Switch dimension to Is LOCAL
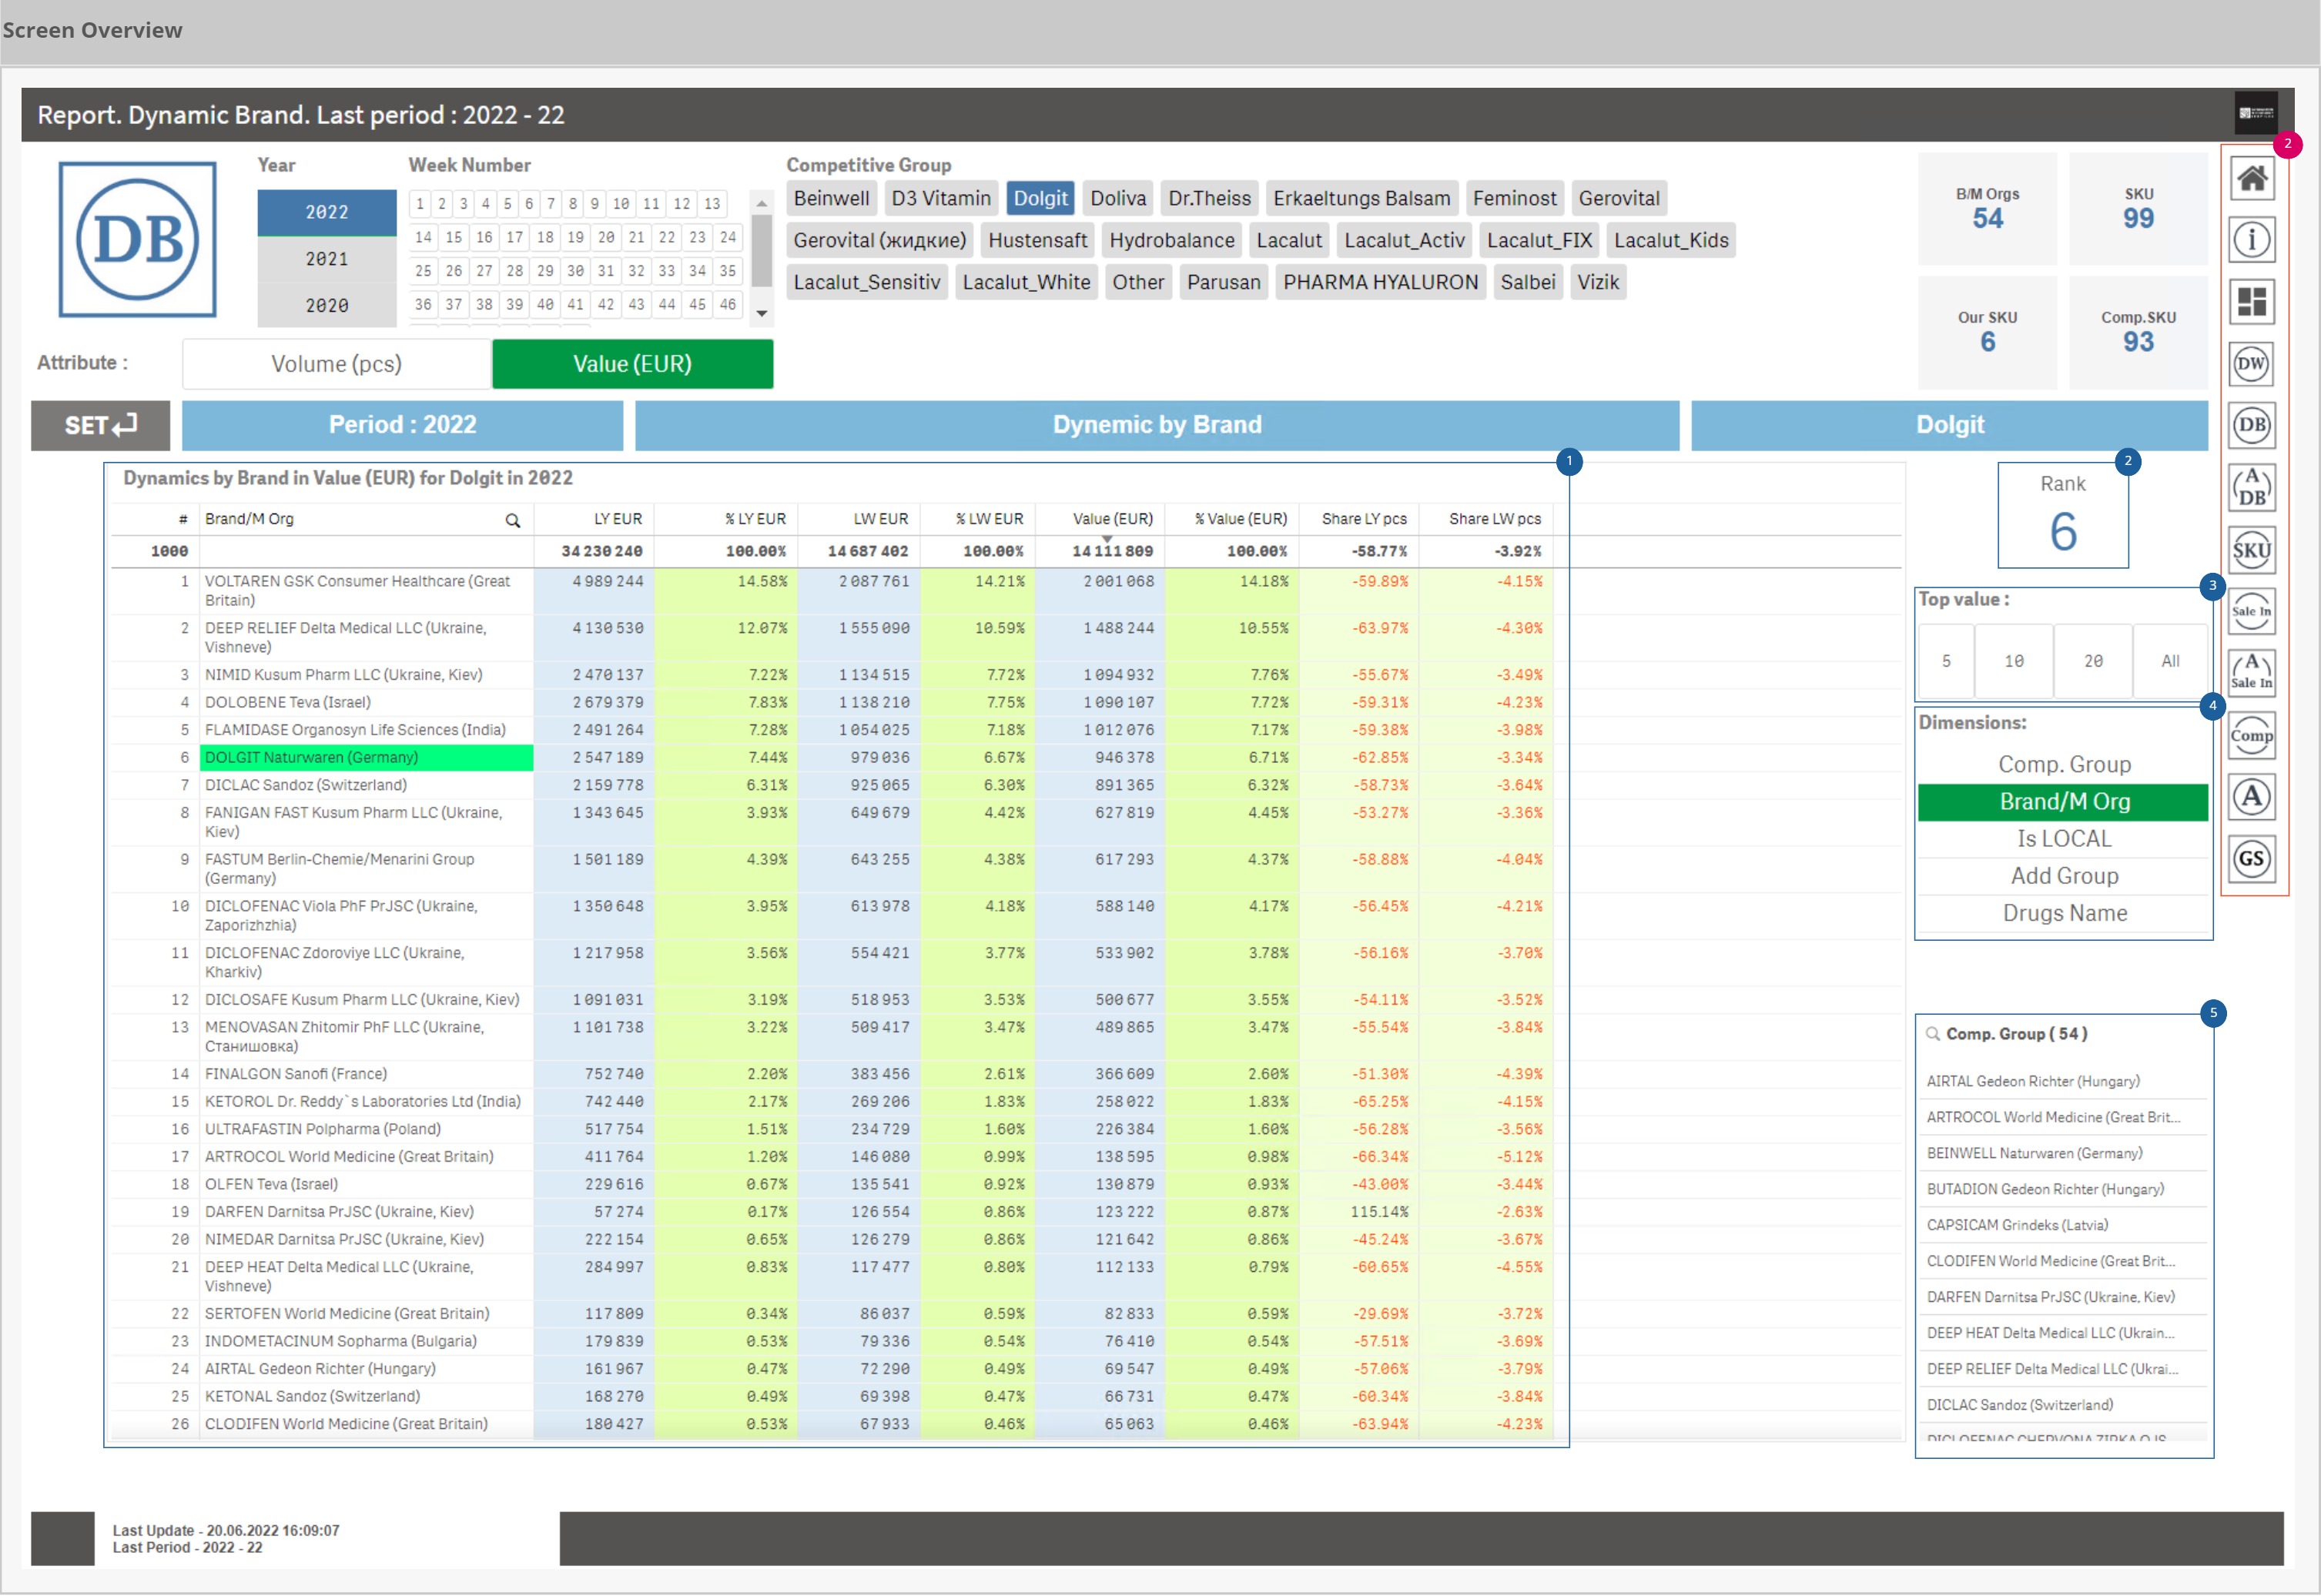 tap(2063, 839)
